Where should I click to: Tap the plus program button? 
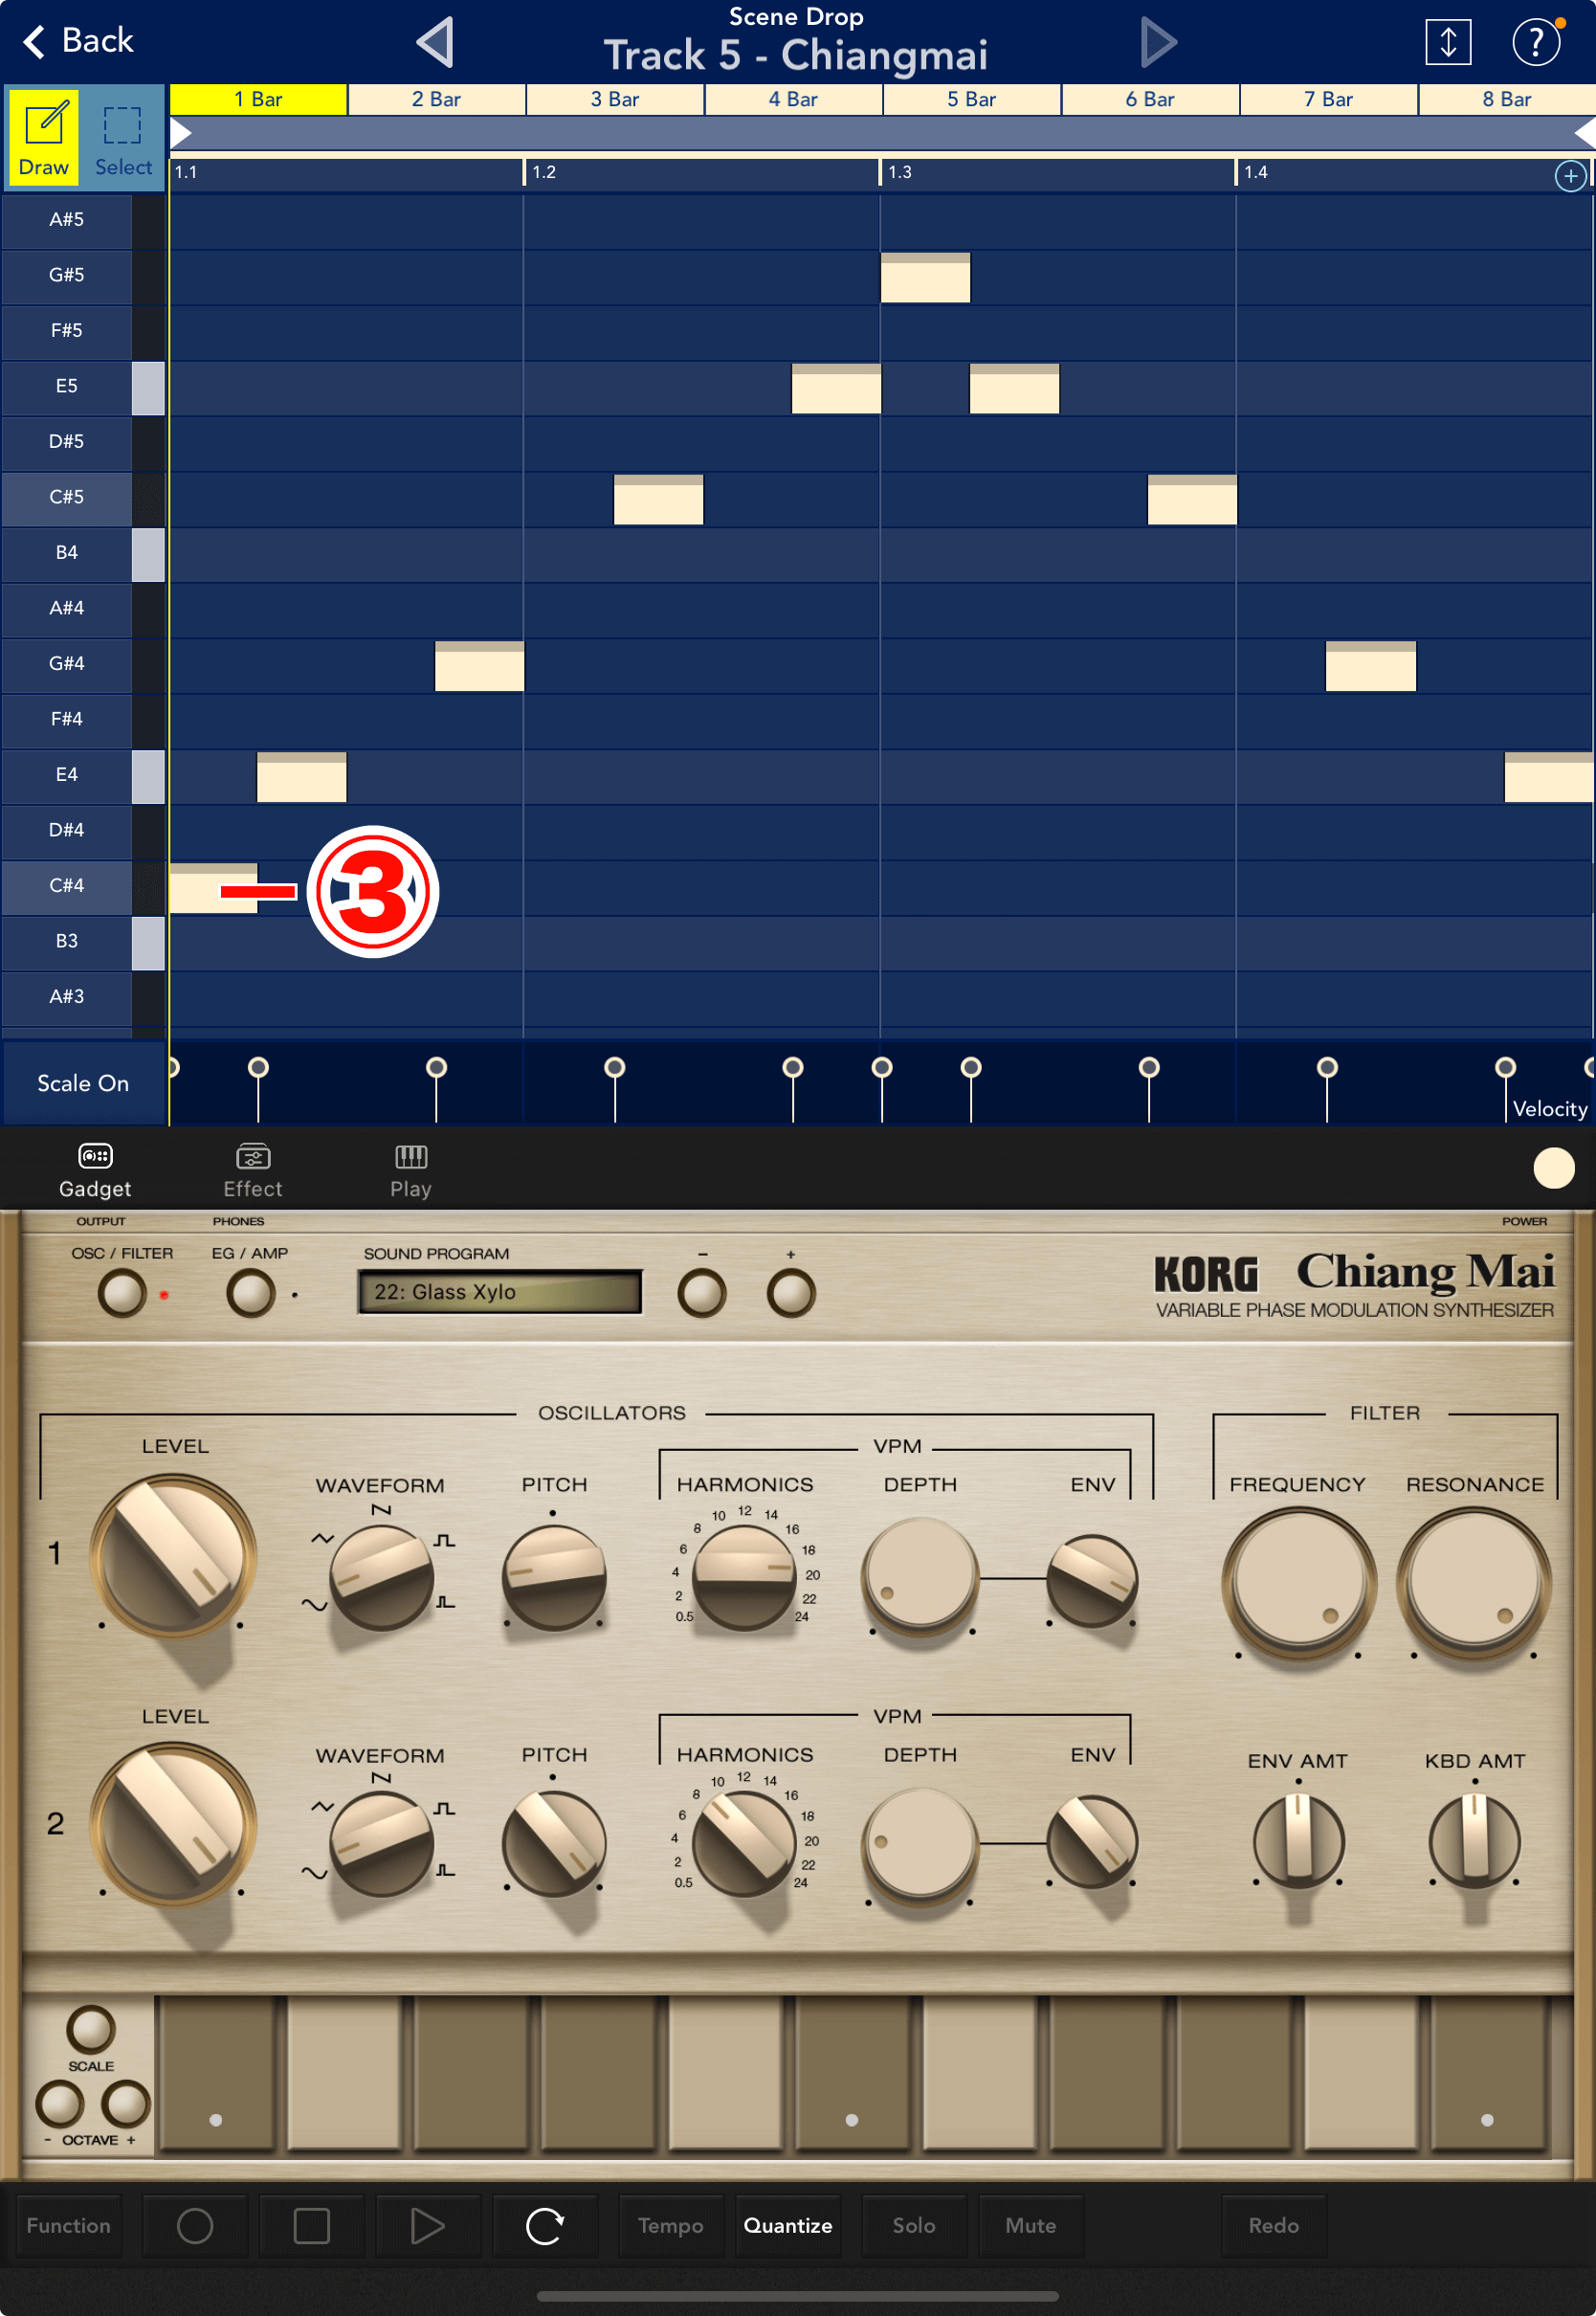pos(790,1293)
